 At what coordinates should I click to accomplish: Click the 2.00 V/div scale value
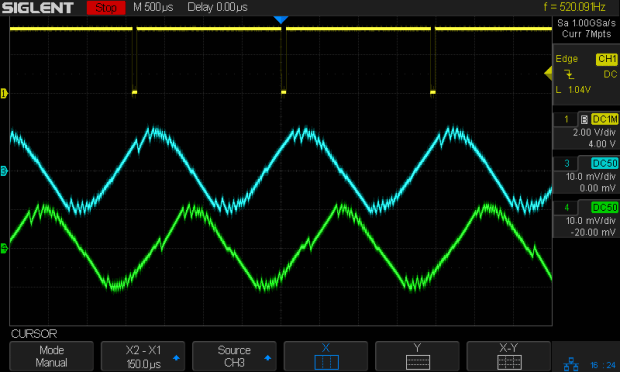point(594,132)
